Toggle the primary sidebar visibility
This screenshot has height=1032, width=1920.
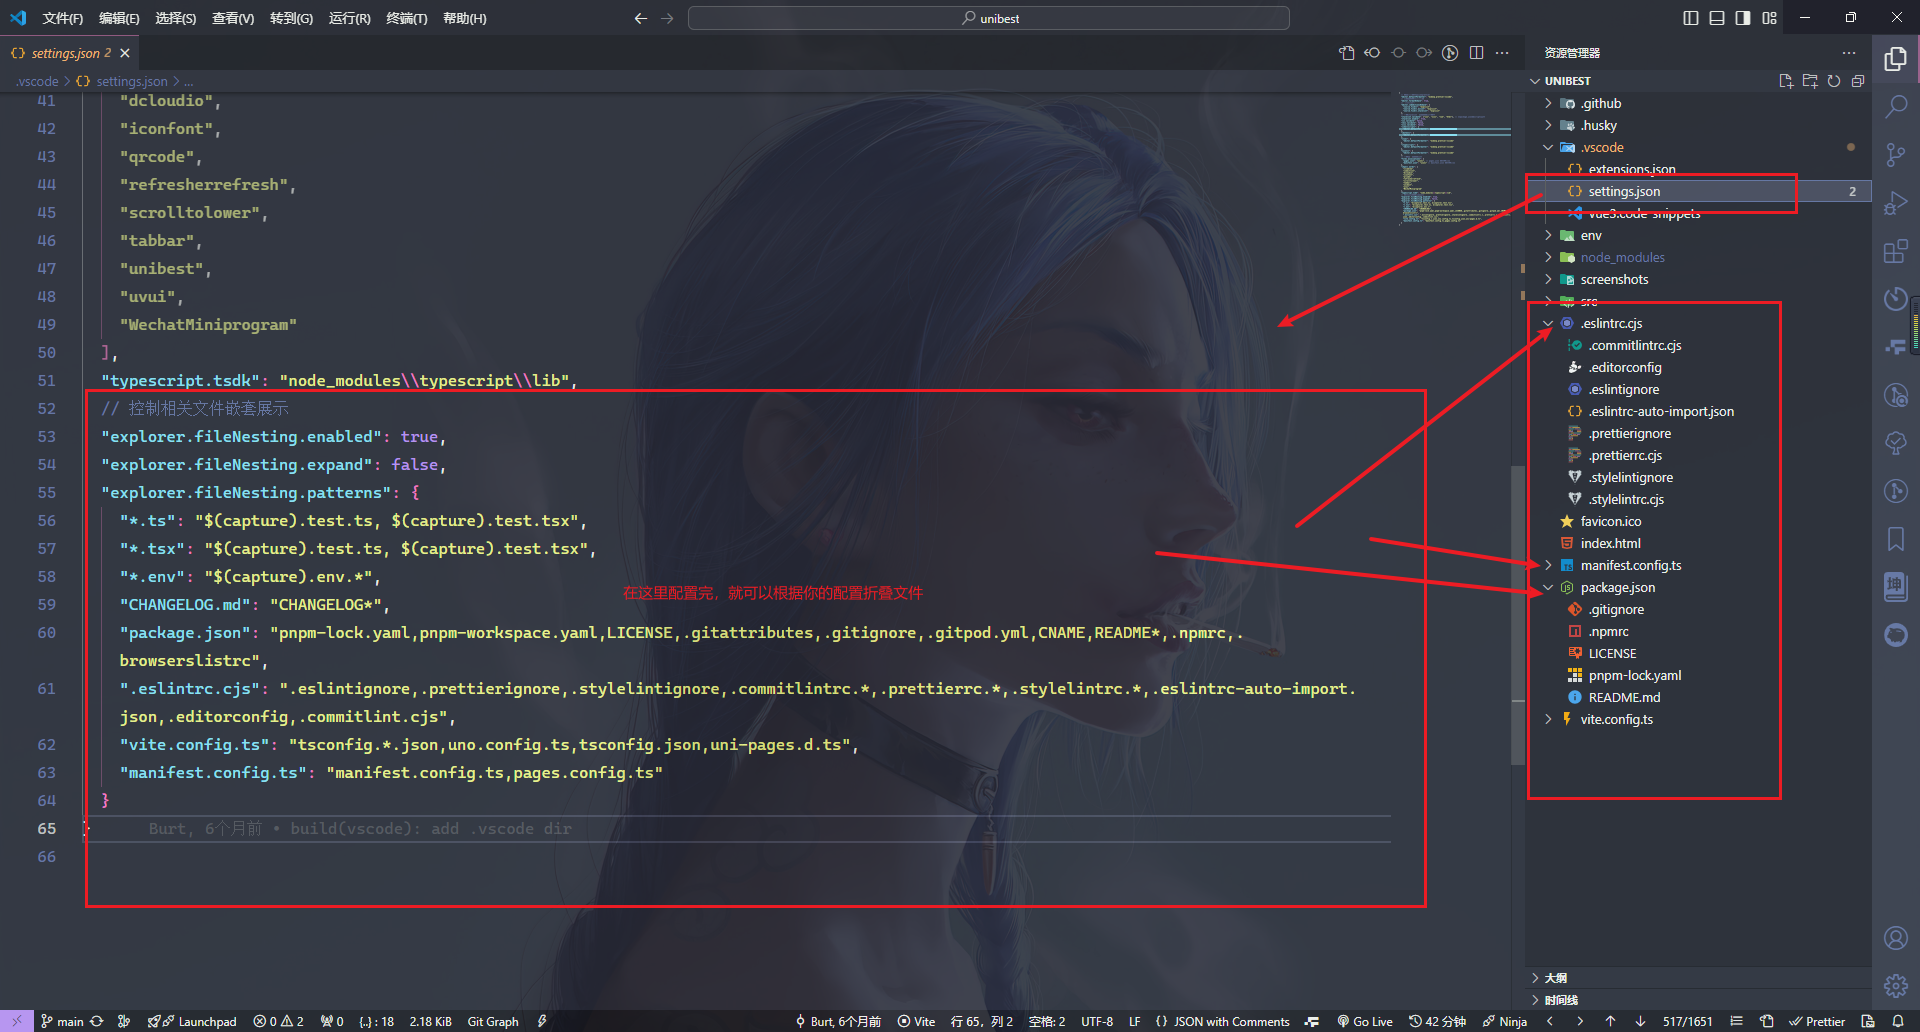(1690, 17)
